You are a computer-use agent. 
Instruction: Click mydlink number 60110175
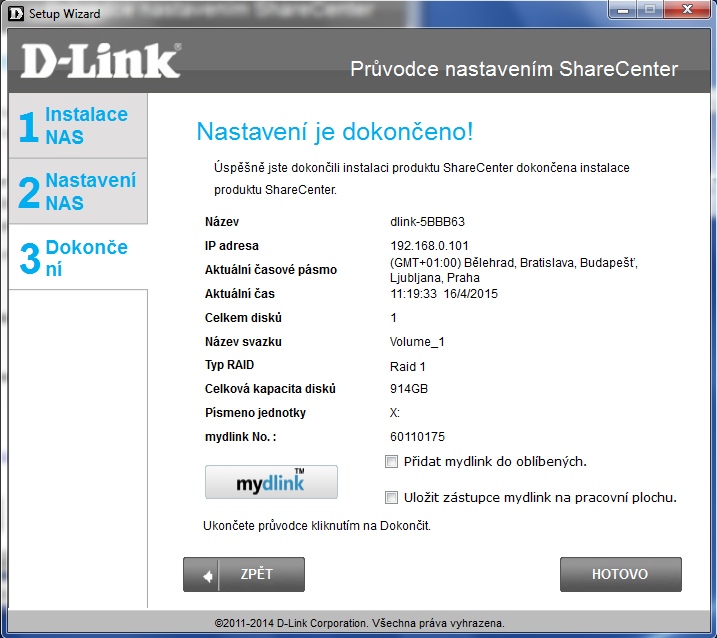coord(417,437)
